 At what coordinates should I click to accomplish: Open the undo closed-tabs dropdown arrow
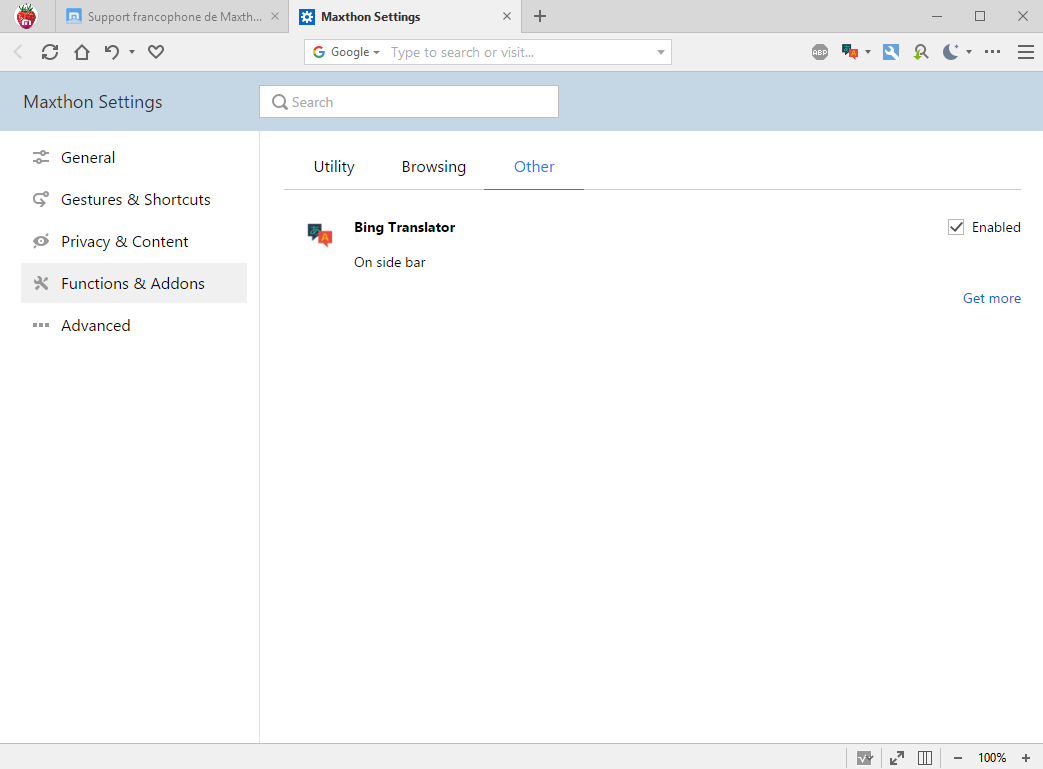pyautogui.click(x=132, y=52)
